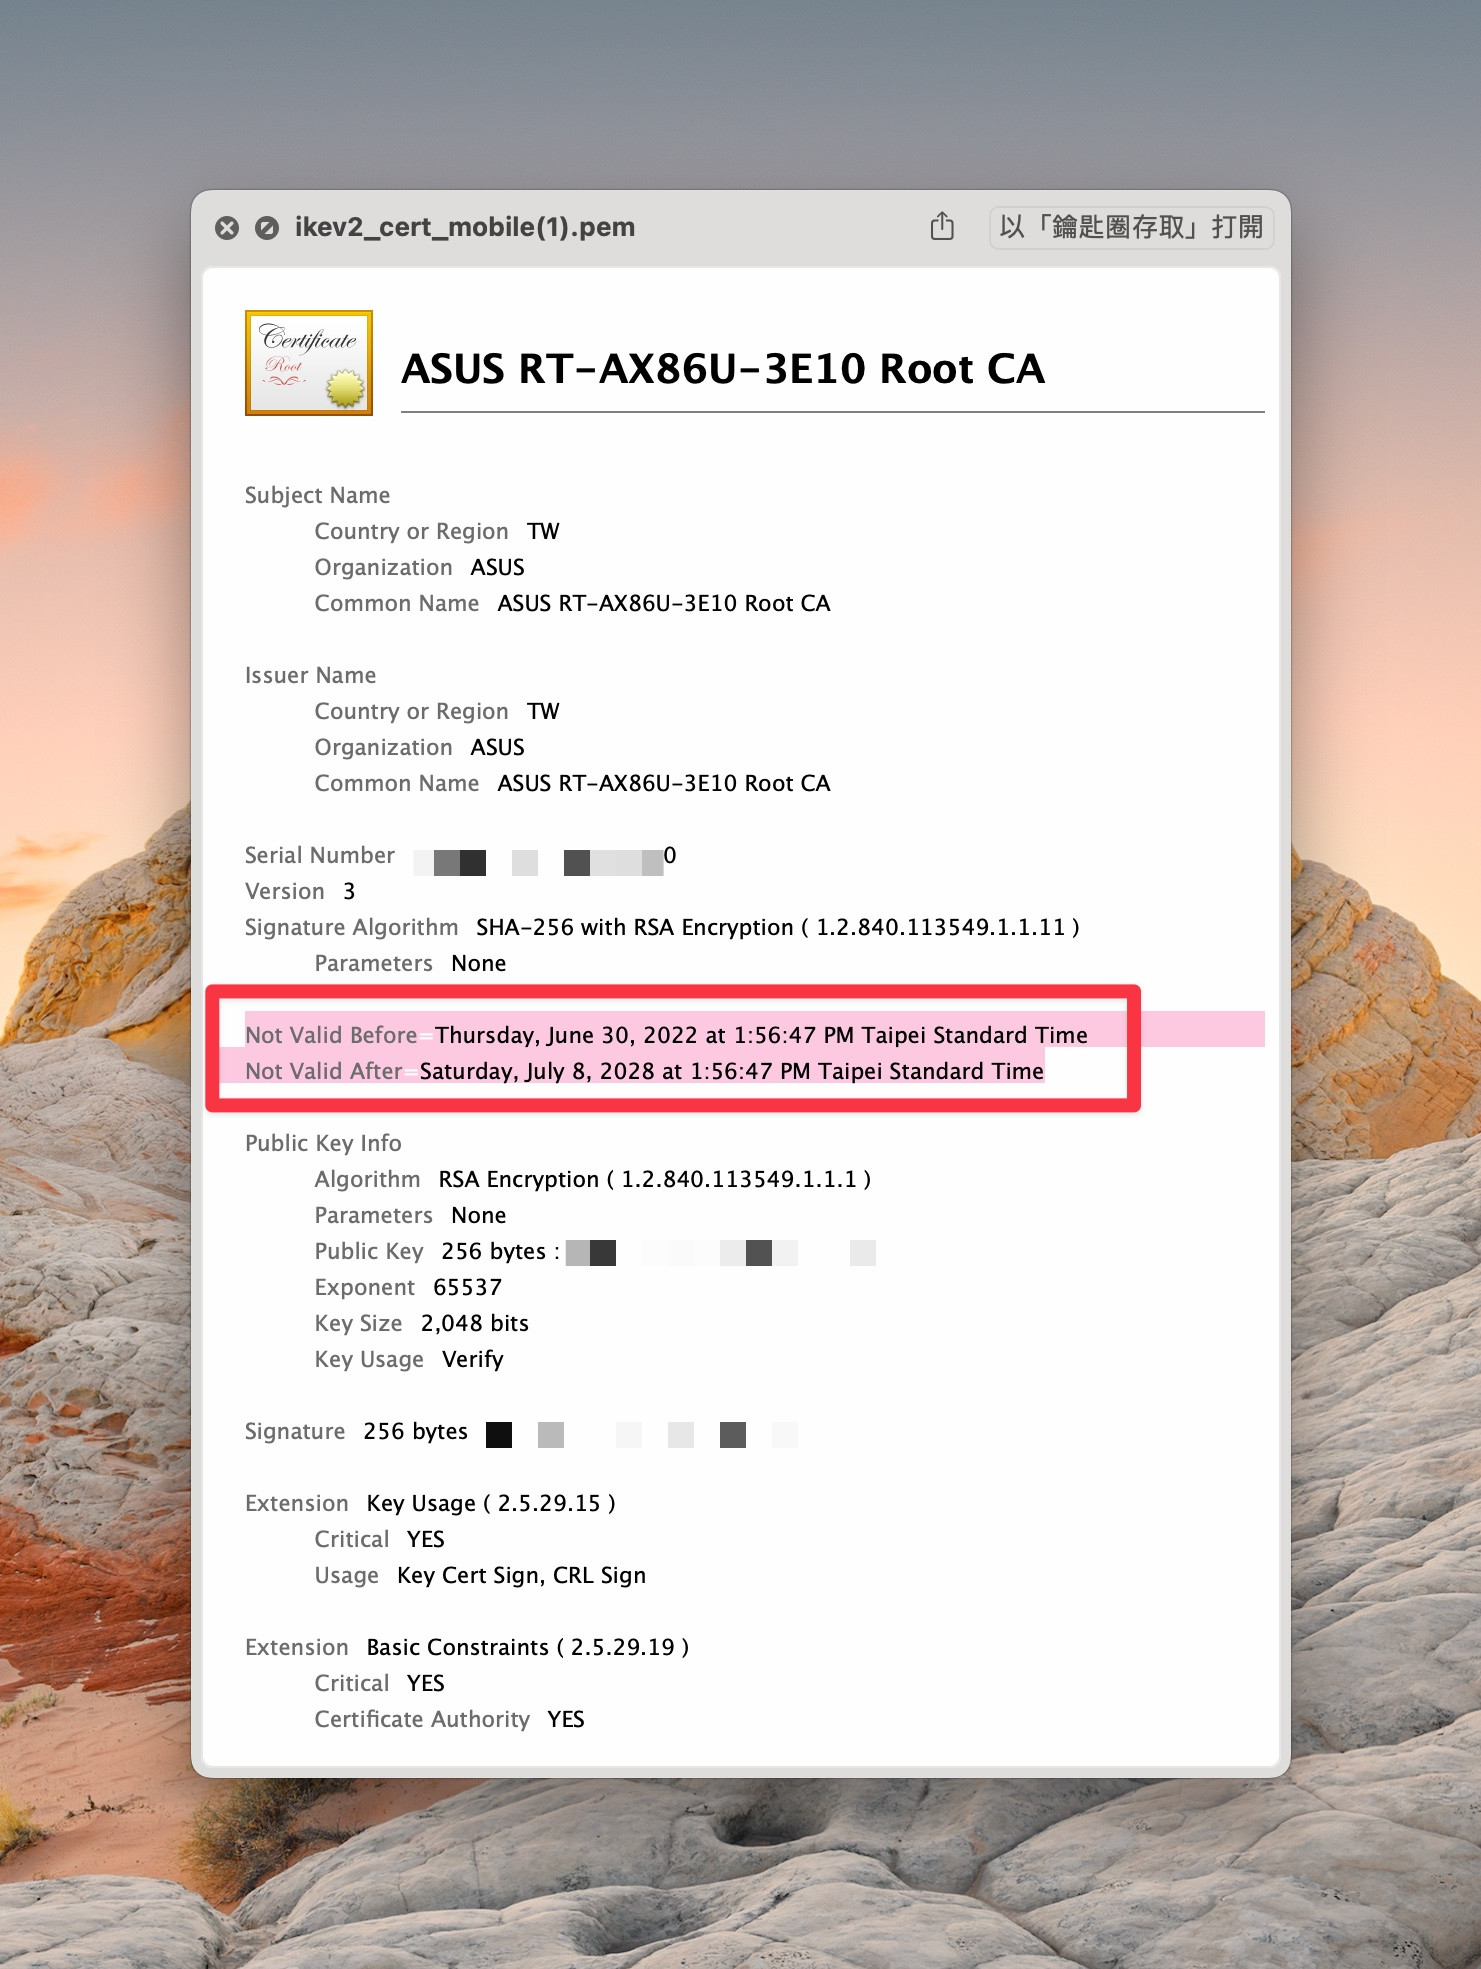Click Signature Algorithm Parameters None row
Screen dimensions: 1481x1969
click(410, 963)
